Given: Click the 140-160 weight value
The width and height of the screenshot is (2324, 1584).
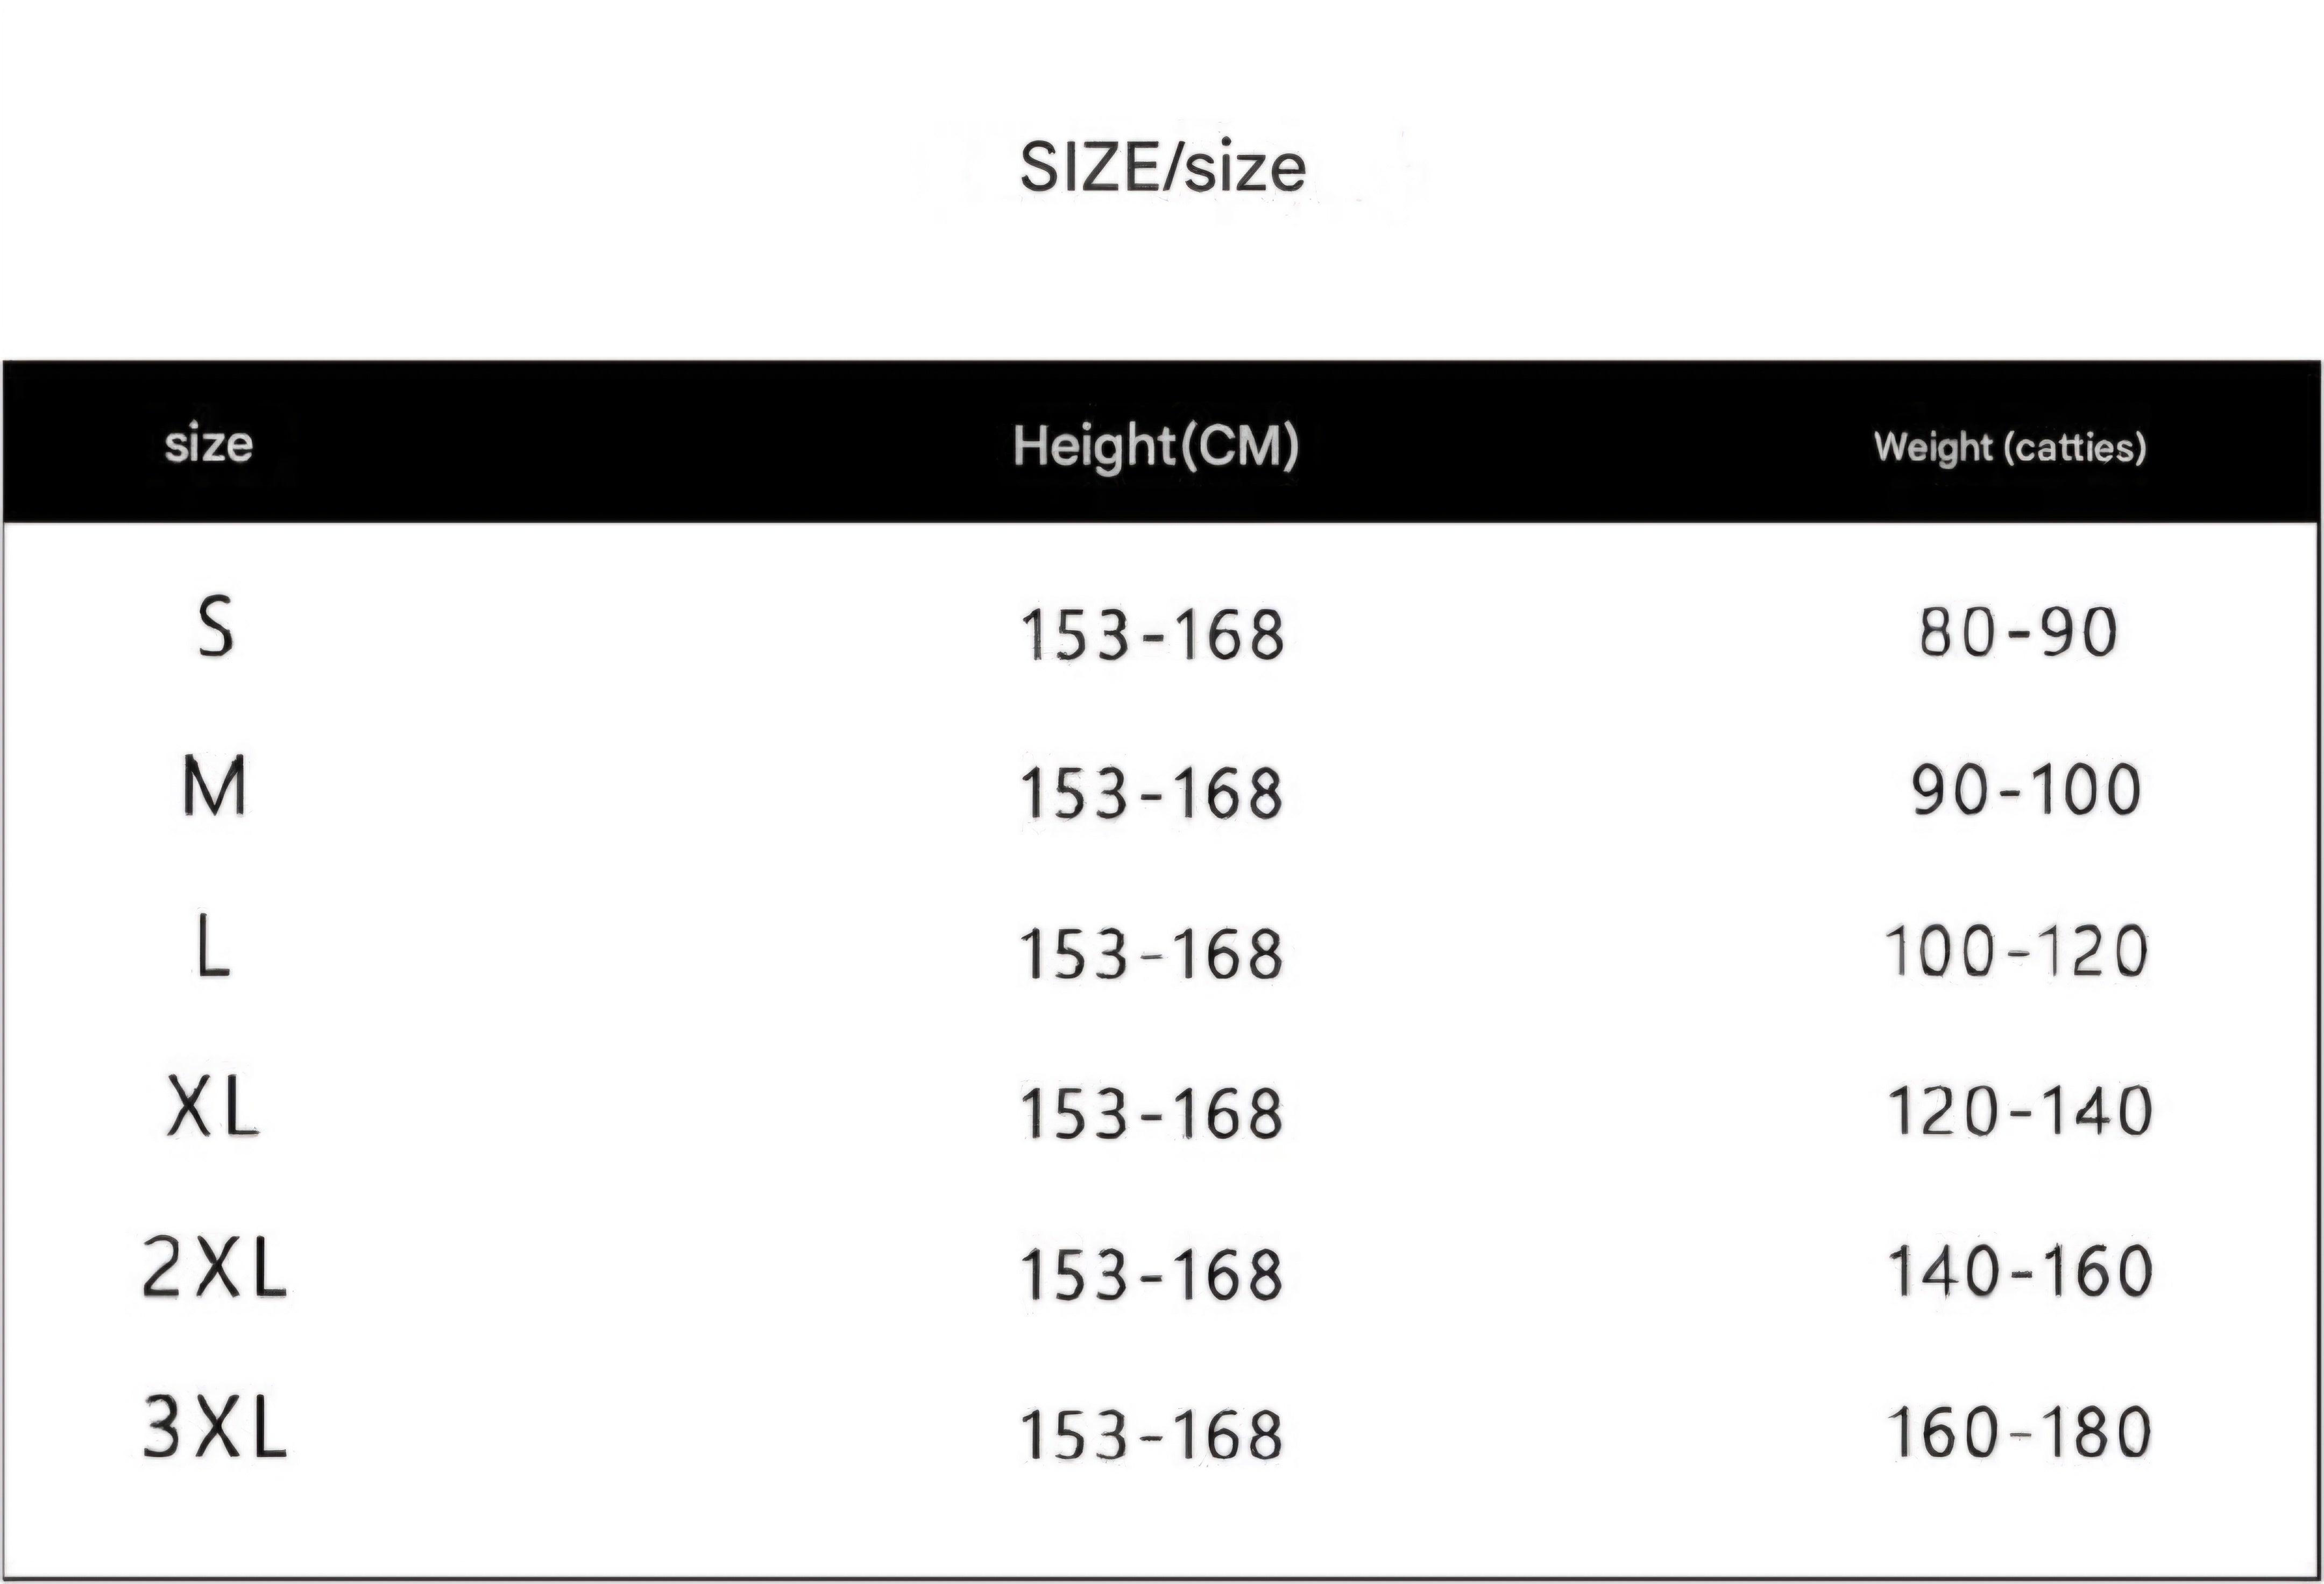Looking at the screenshot, I should pyautogui.click(x=2019, y=1271).
